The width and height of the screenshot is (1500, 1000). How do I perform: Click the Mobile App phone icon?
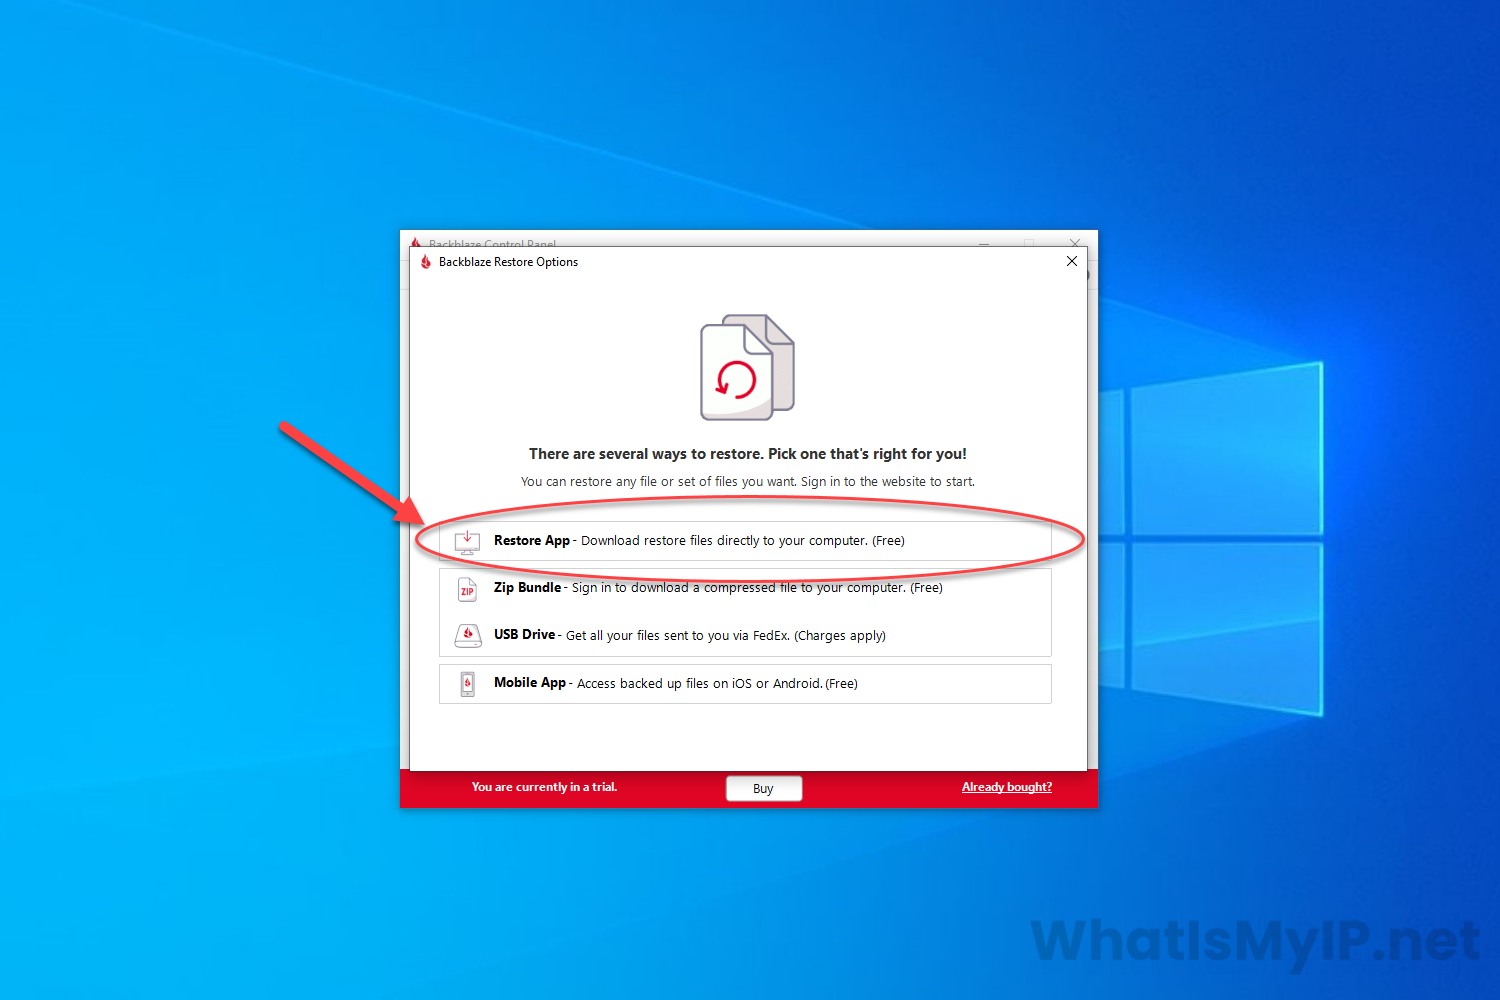click(467, 684)
